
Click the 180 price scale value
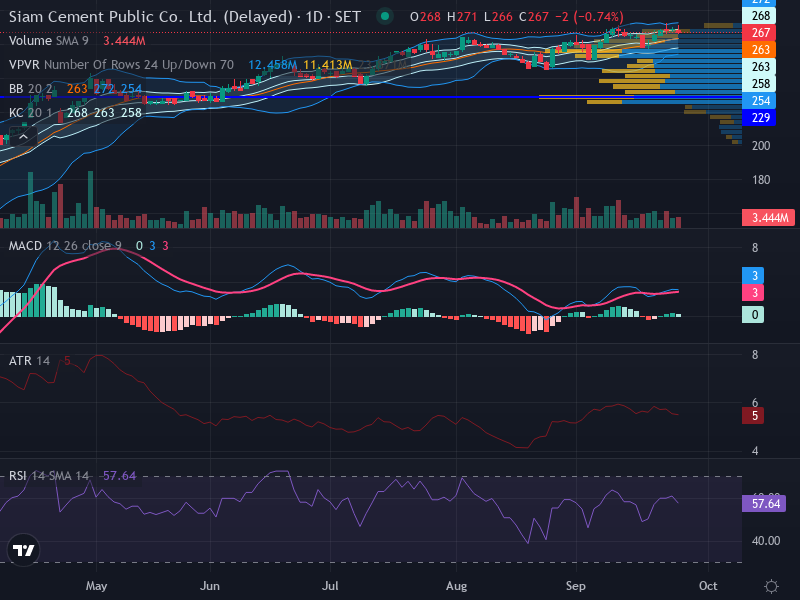[x=761, y=180]
